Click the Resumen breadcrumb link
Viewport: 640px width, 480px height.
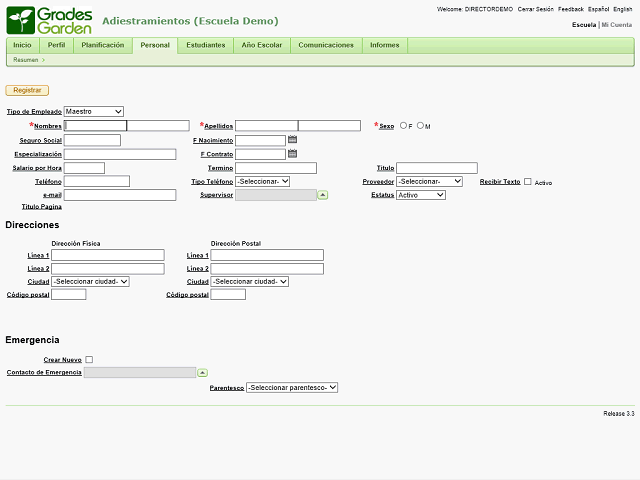tap(25, 60)
